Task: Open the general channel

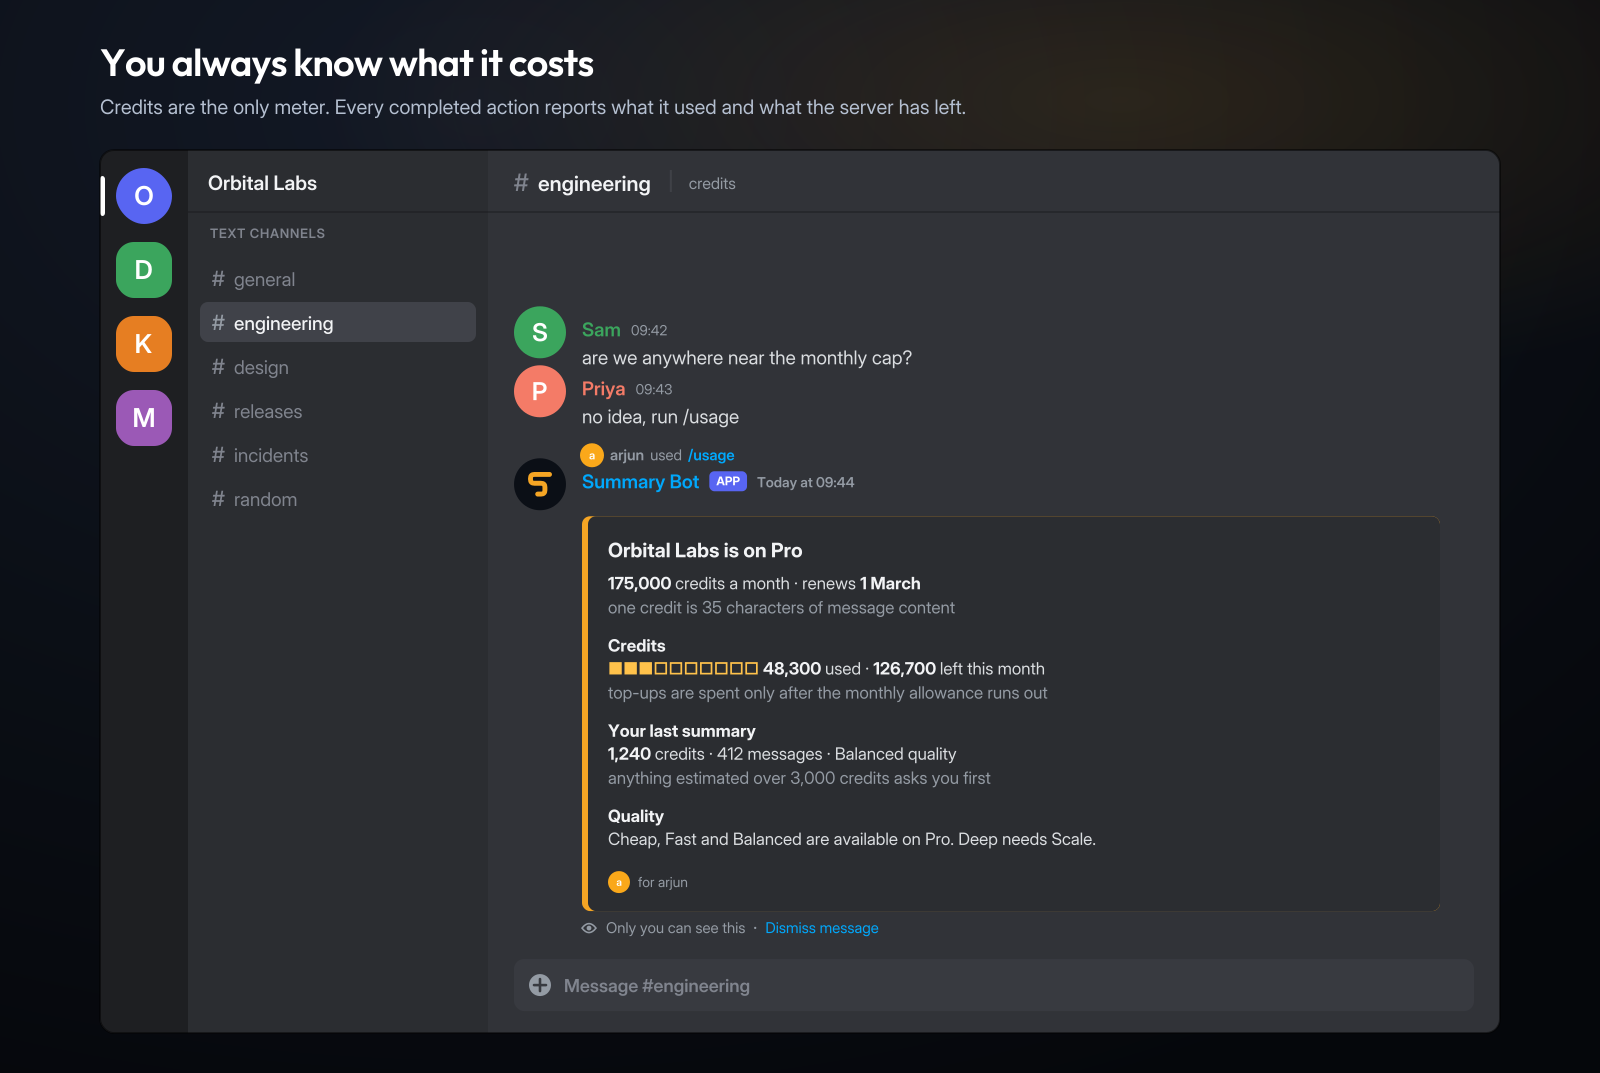Action: coord(338,279)
